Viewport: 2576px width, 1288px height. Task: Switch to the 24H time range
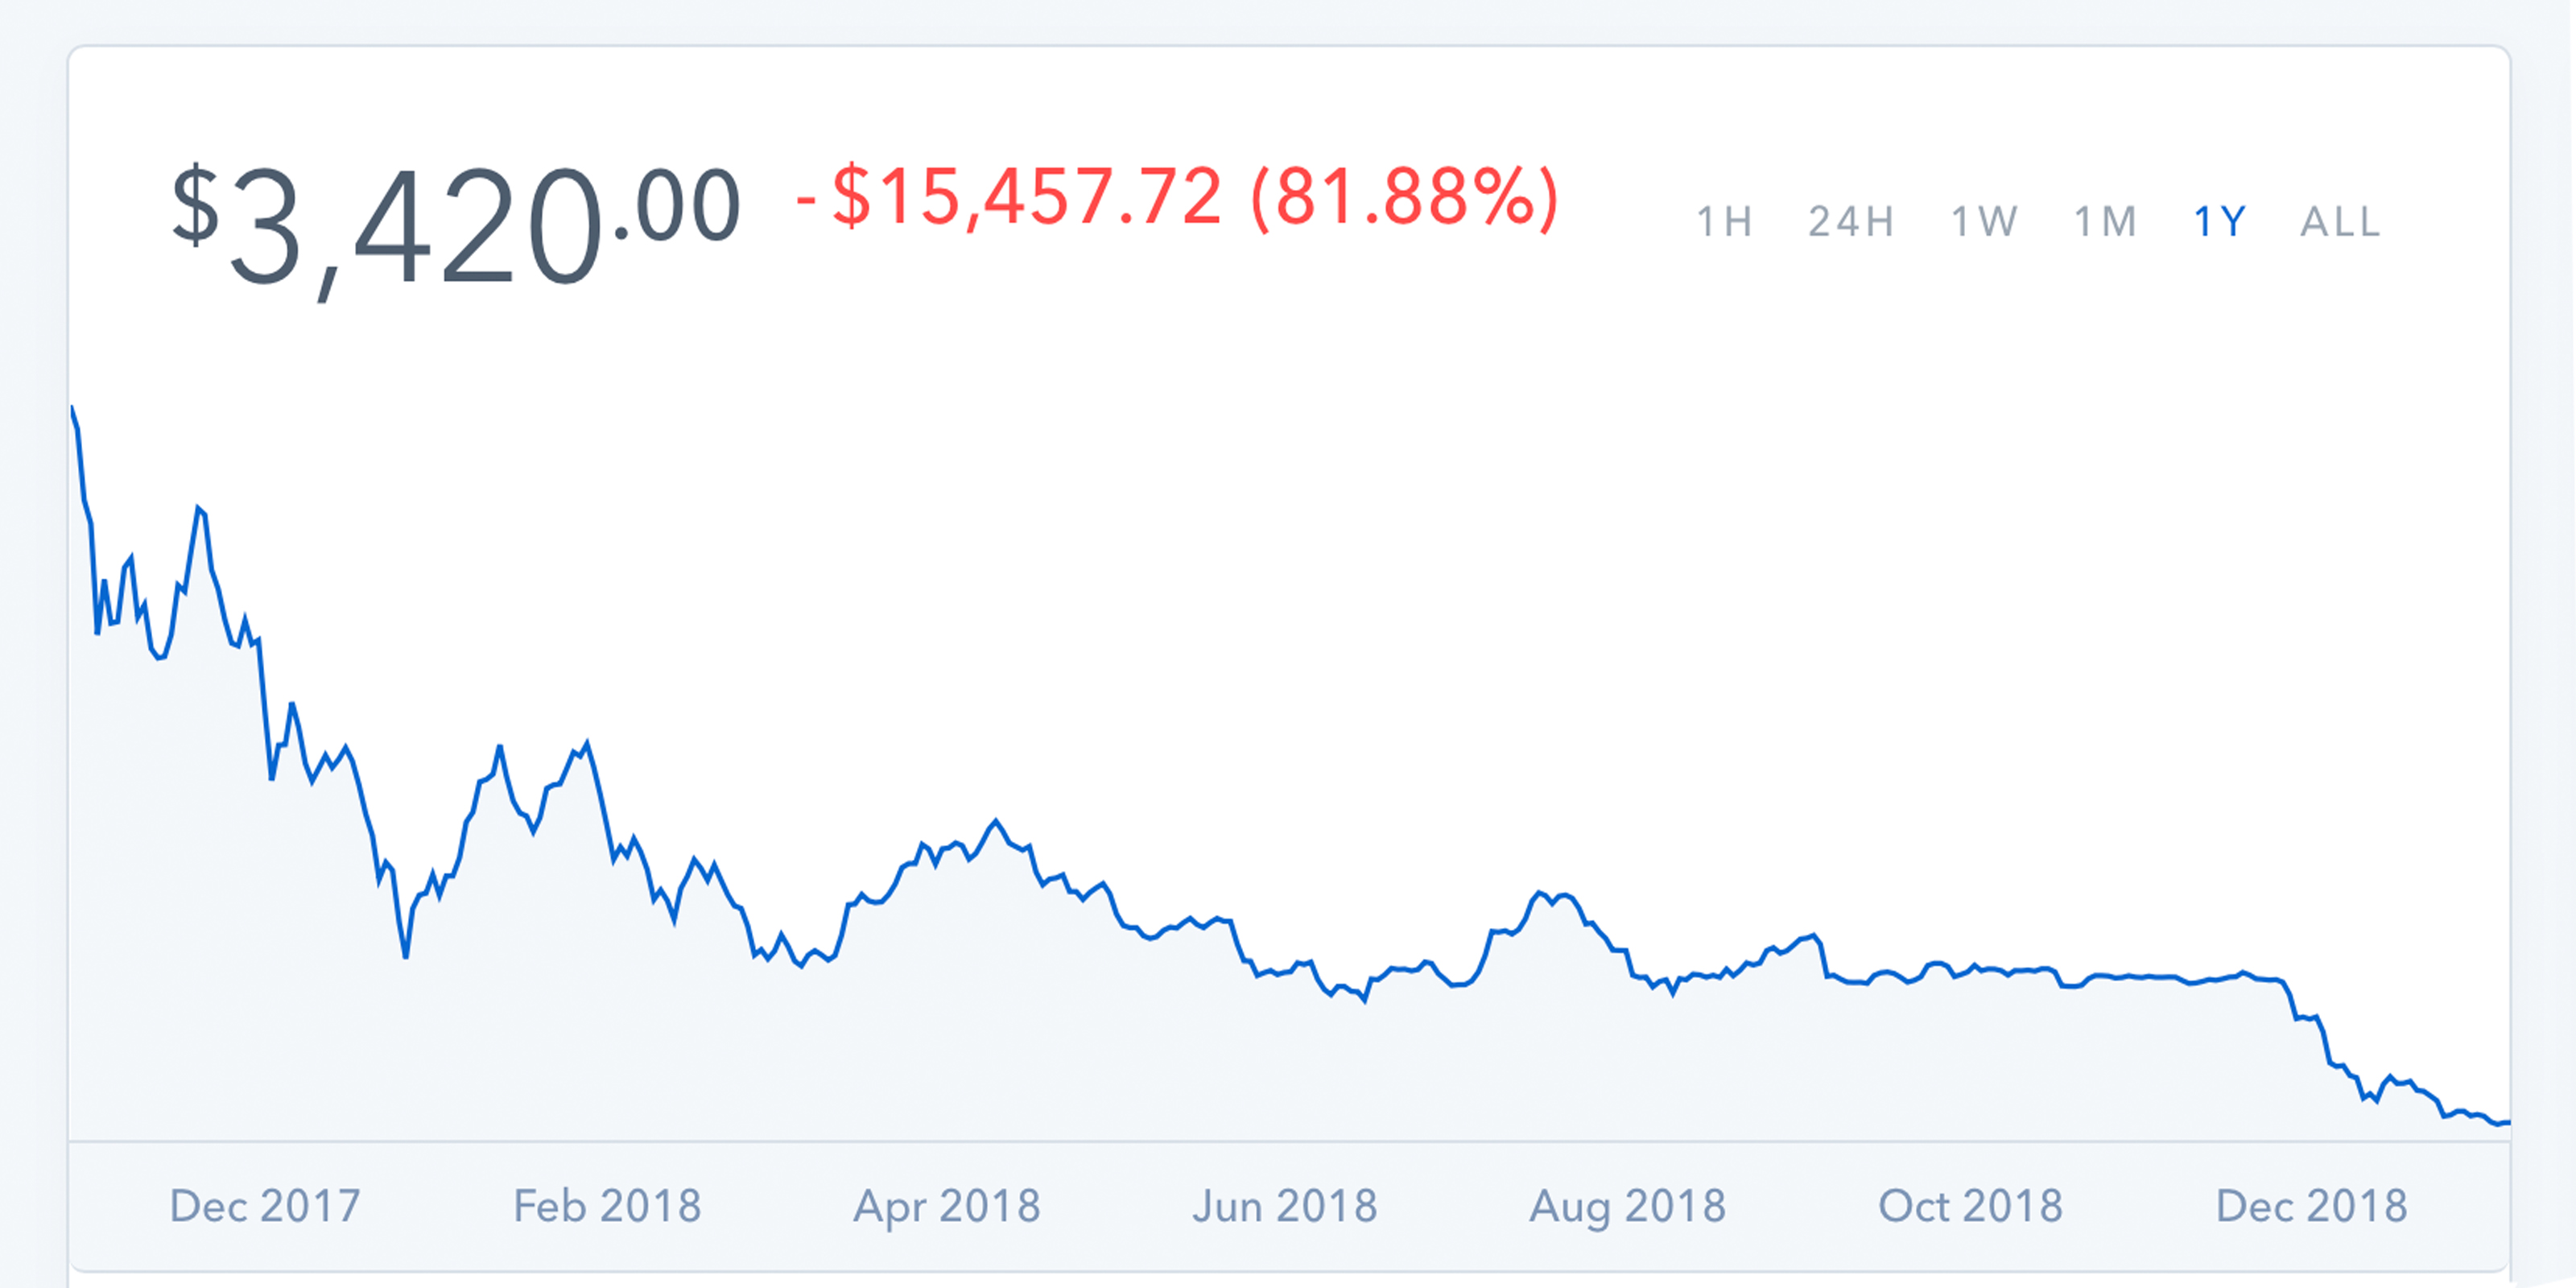click(x=1851, y=222)
